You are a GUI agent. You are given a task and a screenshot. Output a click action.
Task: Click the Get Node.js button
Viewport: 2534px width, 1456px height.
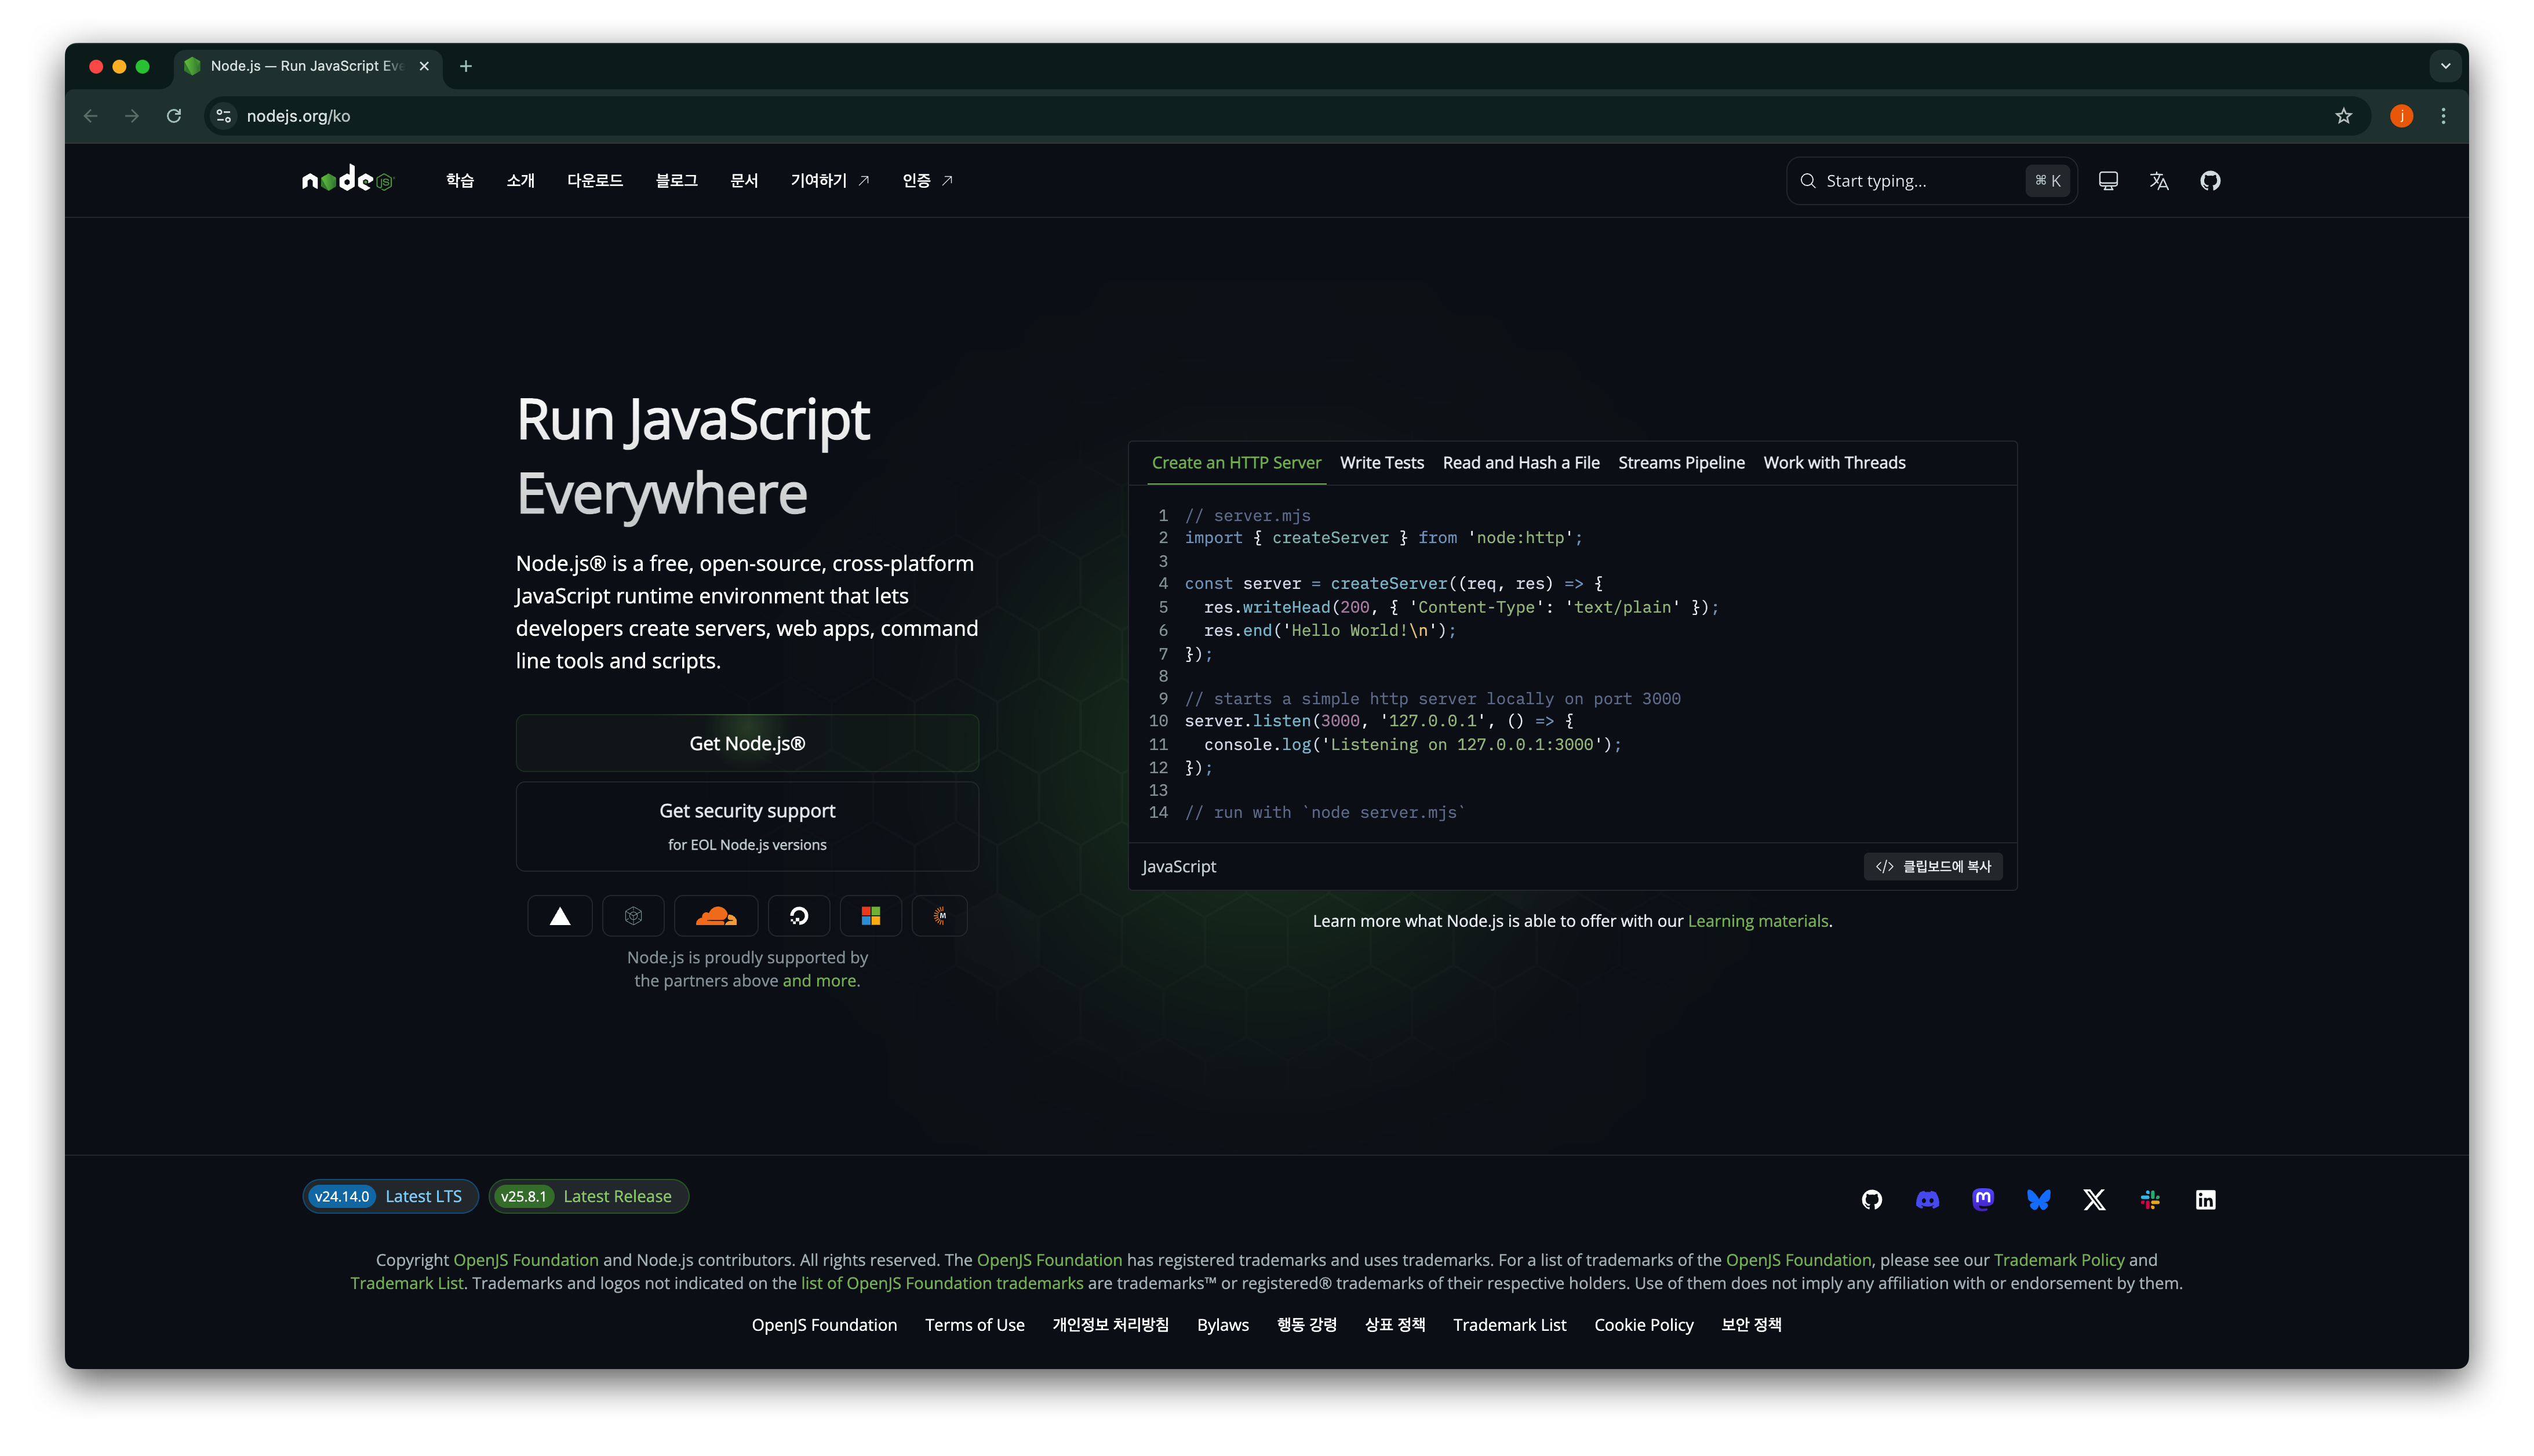pyautogui.click(x=747, y=743)
